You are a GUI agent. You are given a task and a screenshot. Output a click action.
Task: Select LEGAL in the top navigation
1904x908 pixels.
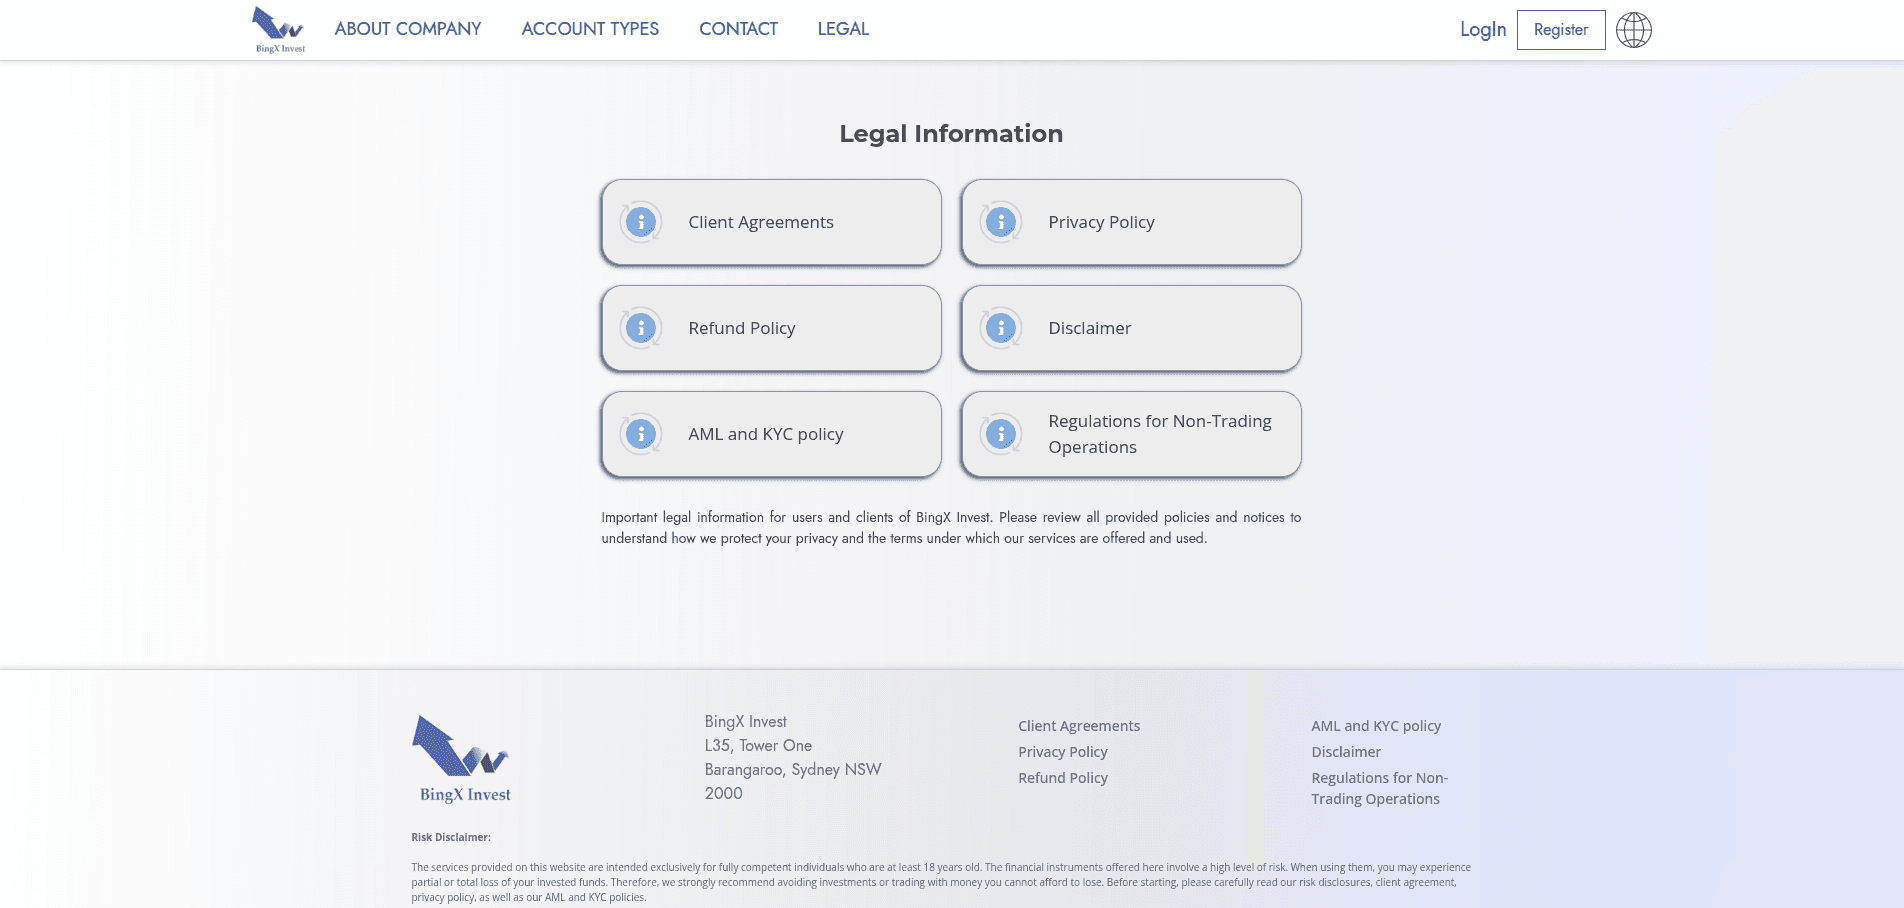tap(843, 29)
